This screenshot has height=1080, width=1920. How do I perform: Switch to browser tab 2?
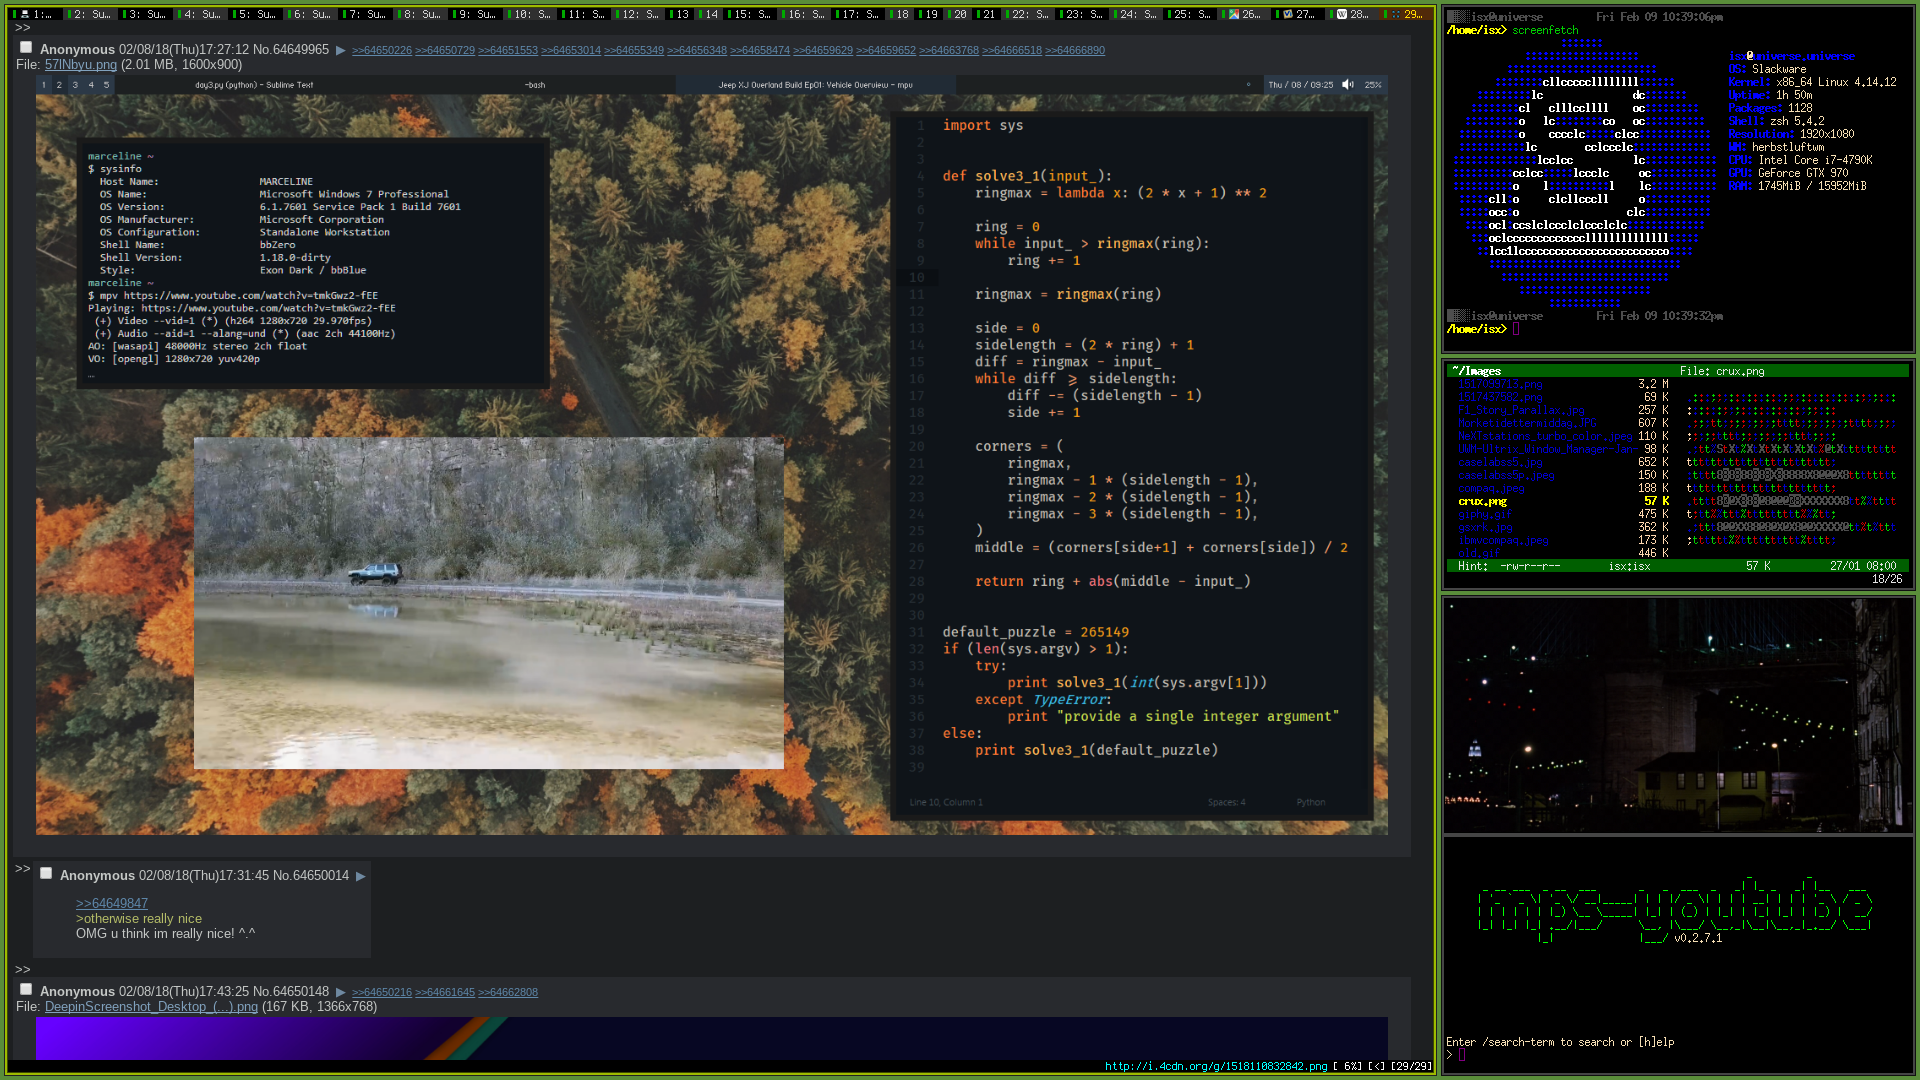(x=91, y=14)
